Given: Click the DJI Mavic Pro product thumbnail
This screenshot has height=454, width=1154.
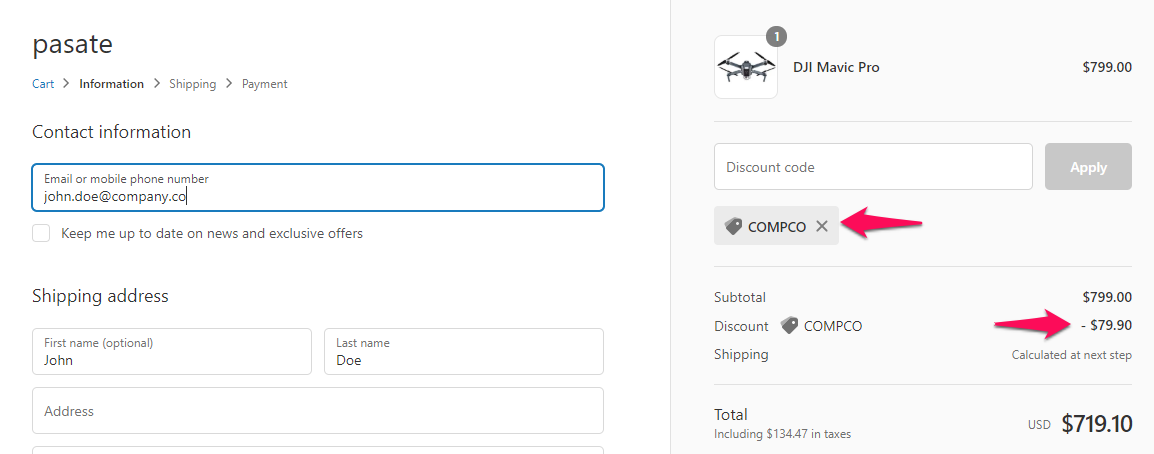Looking at the screenshot, I should pos(745,68).
